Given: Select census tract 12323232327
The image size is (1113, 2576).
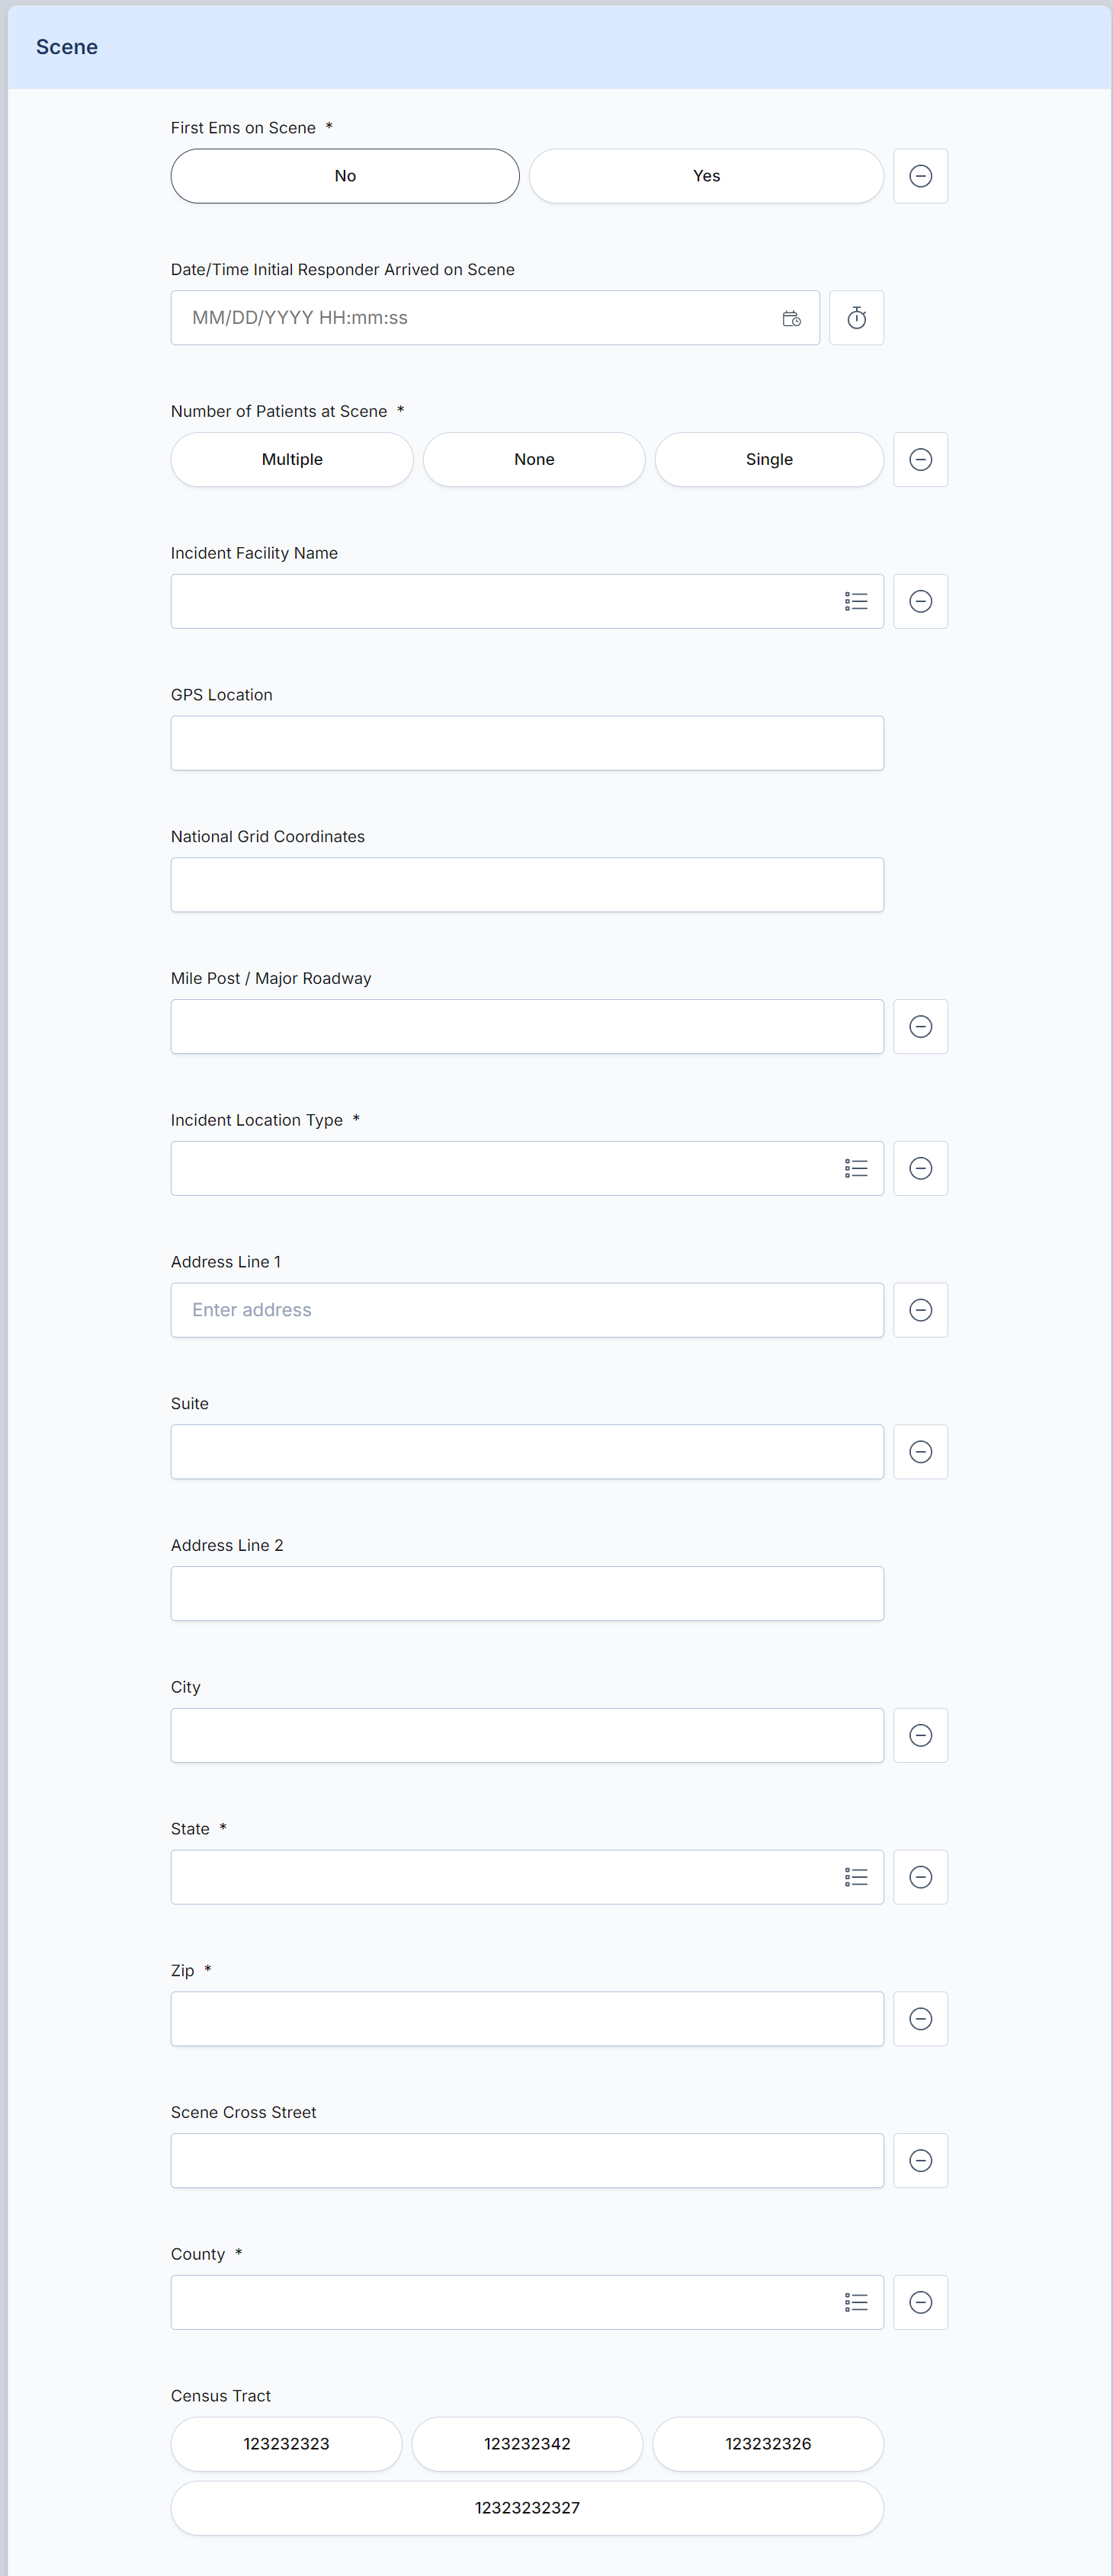Looking at the screenshot, I should coord(527,2508).
